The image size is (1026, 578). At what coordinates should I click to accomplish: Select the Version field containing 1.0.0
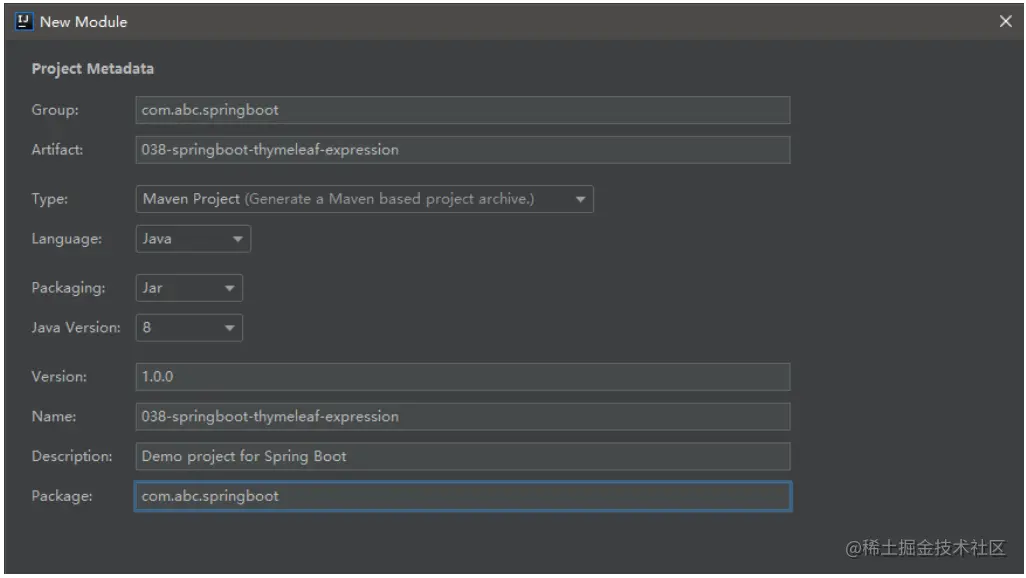(x=463, y=377)
